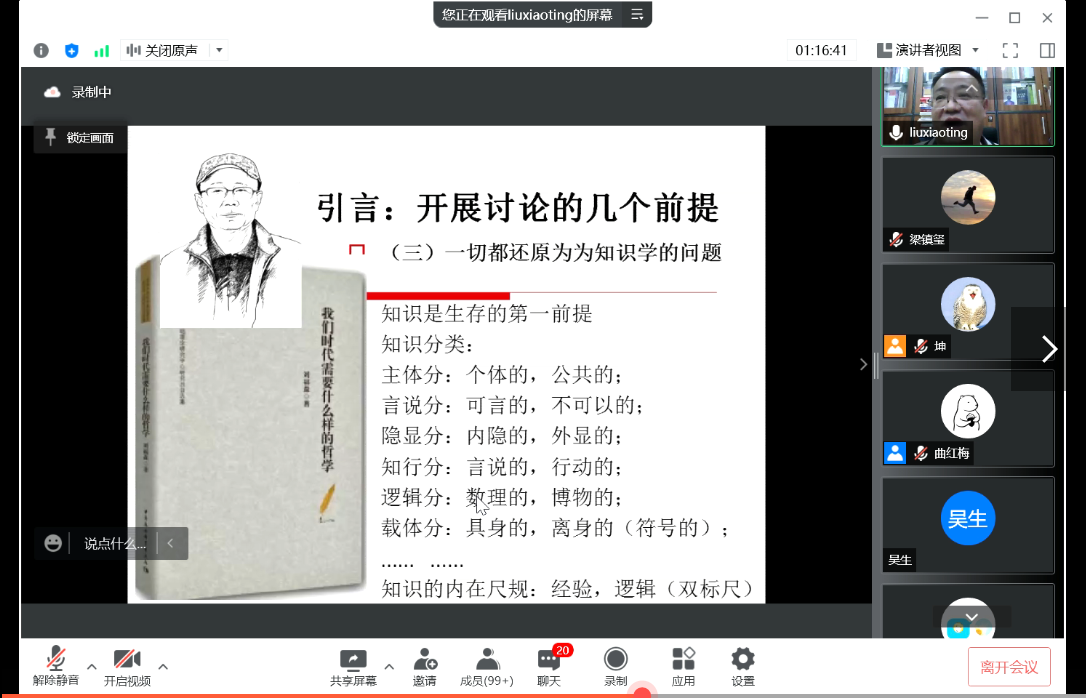The height and width of the screenshot is (698, 1086).
Task: Open the meeting info icon
Action: [41, 50]
